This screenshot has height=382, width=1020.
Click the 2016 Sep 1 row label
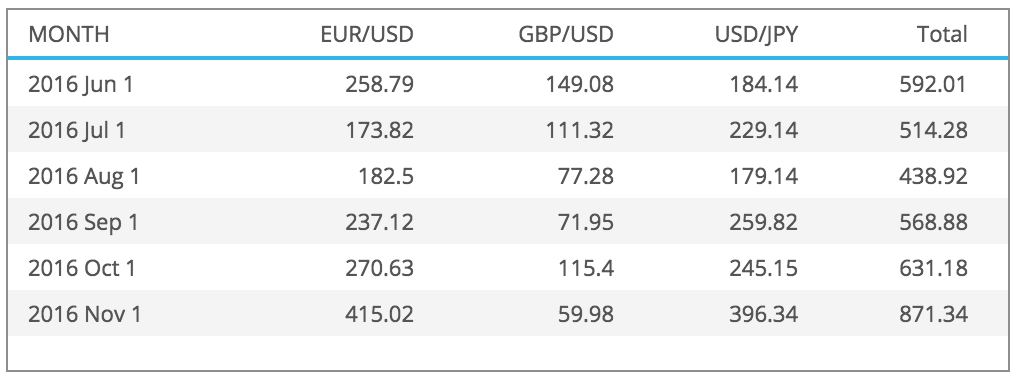tap(83, 223)
